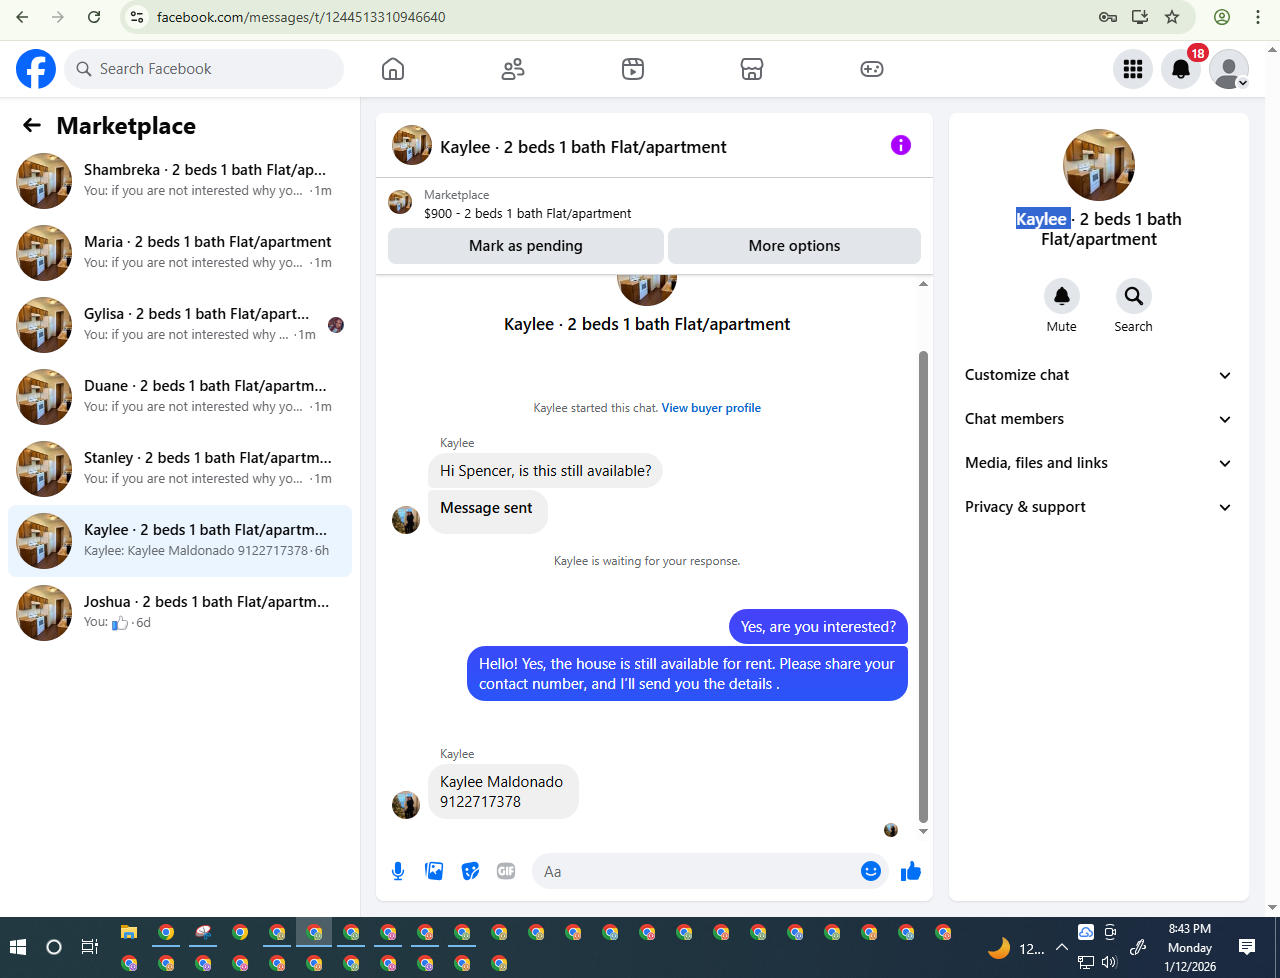The width and height of the screenshot is (1280, 978).
Task: Click browser back arrow
Action: click(22, 17)
